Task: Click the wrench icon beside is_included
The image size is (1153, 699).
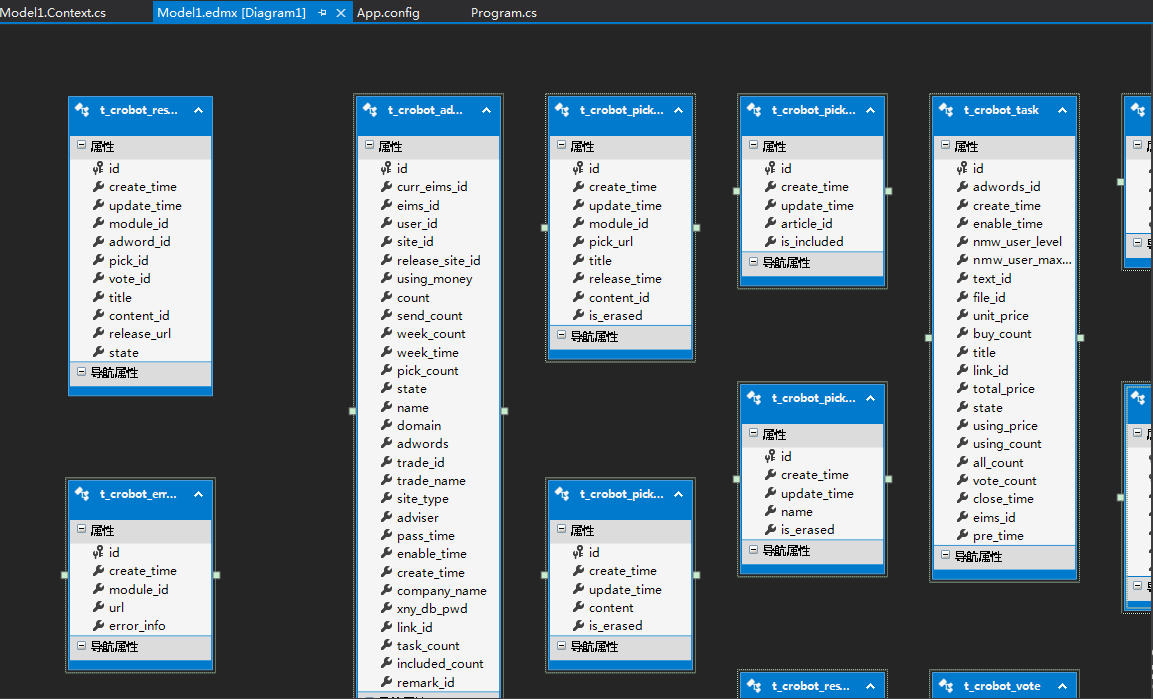Action: coord(770,242)
